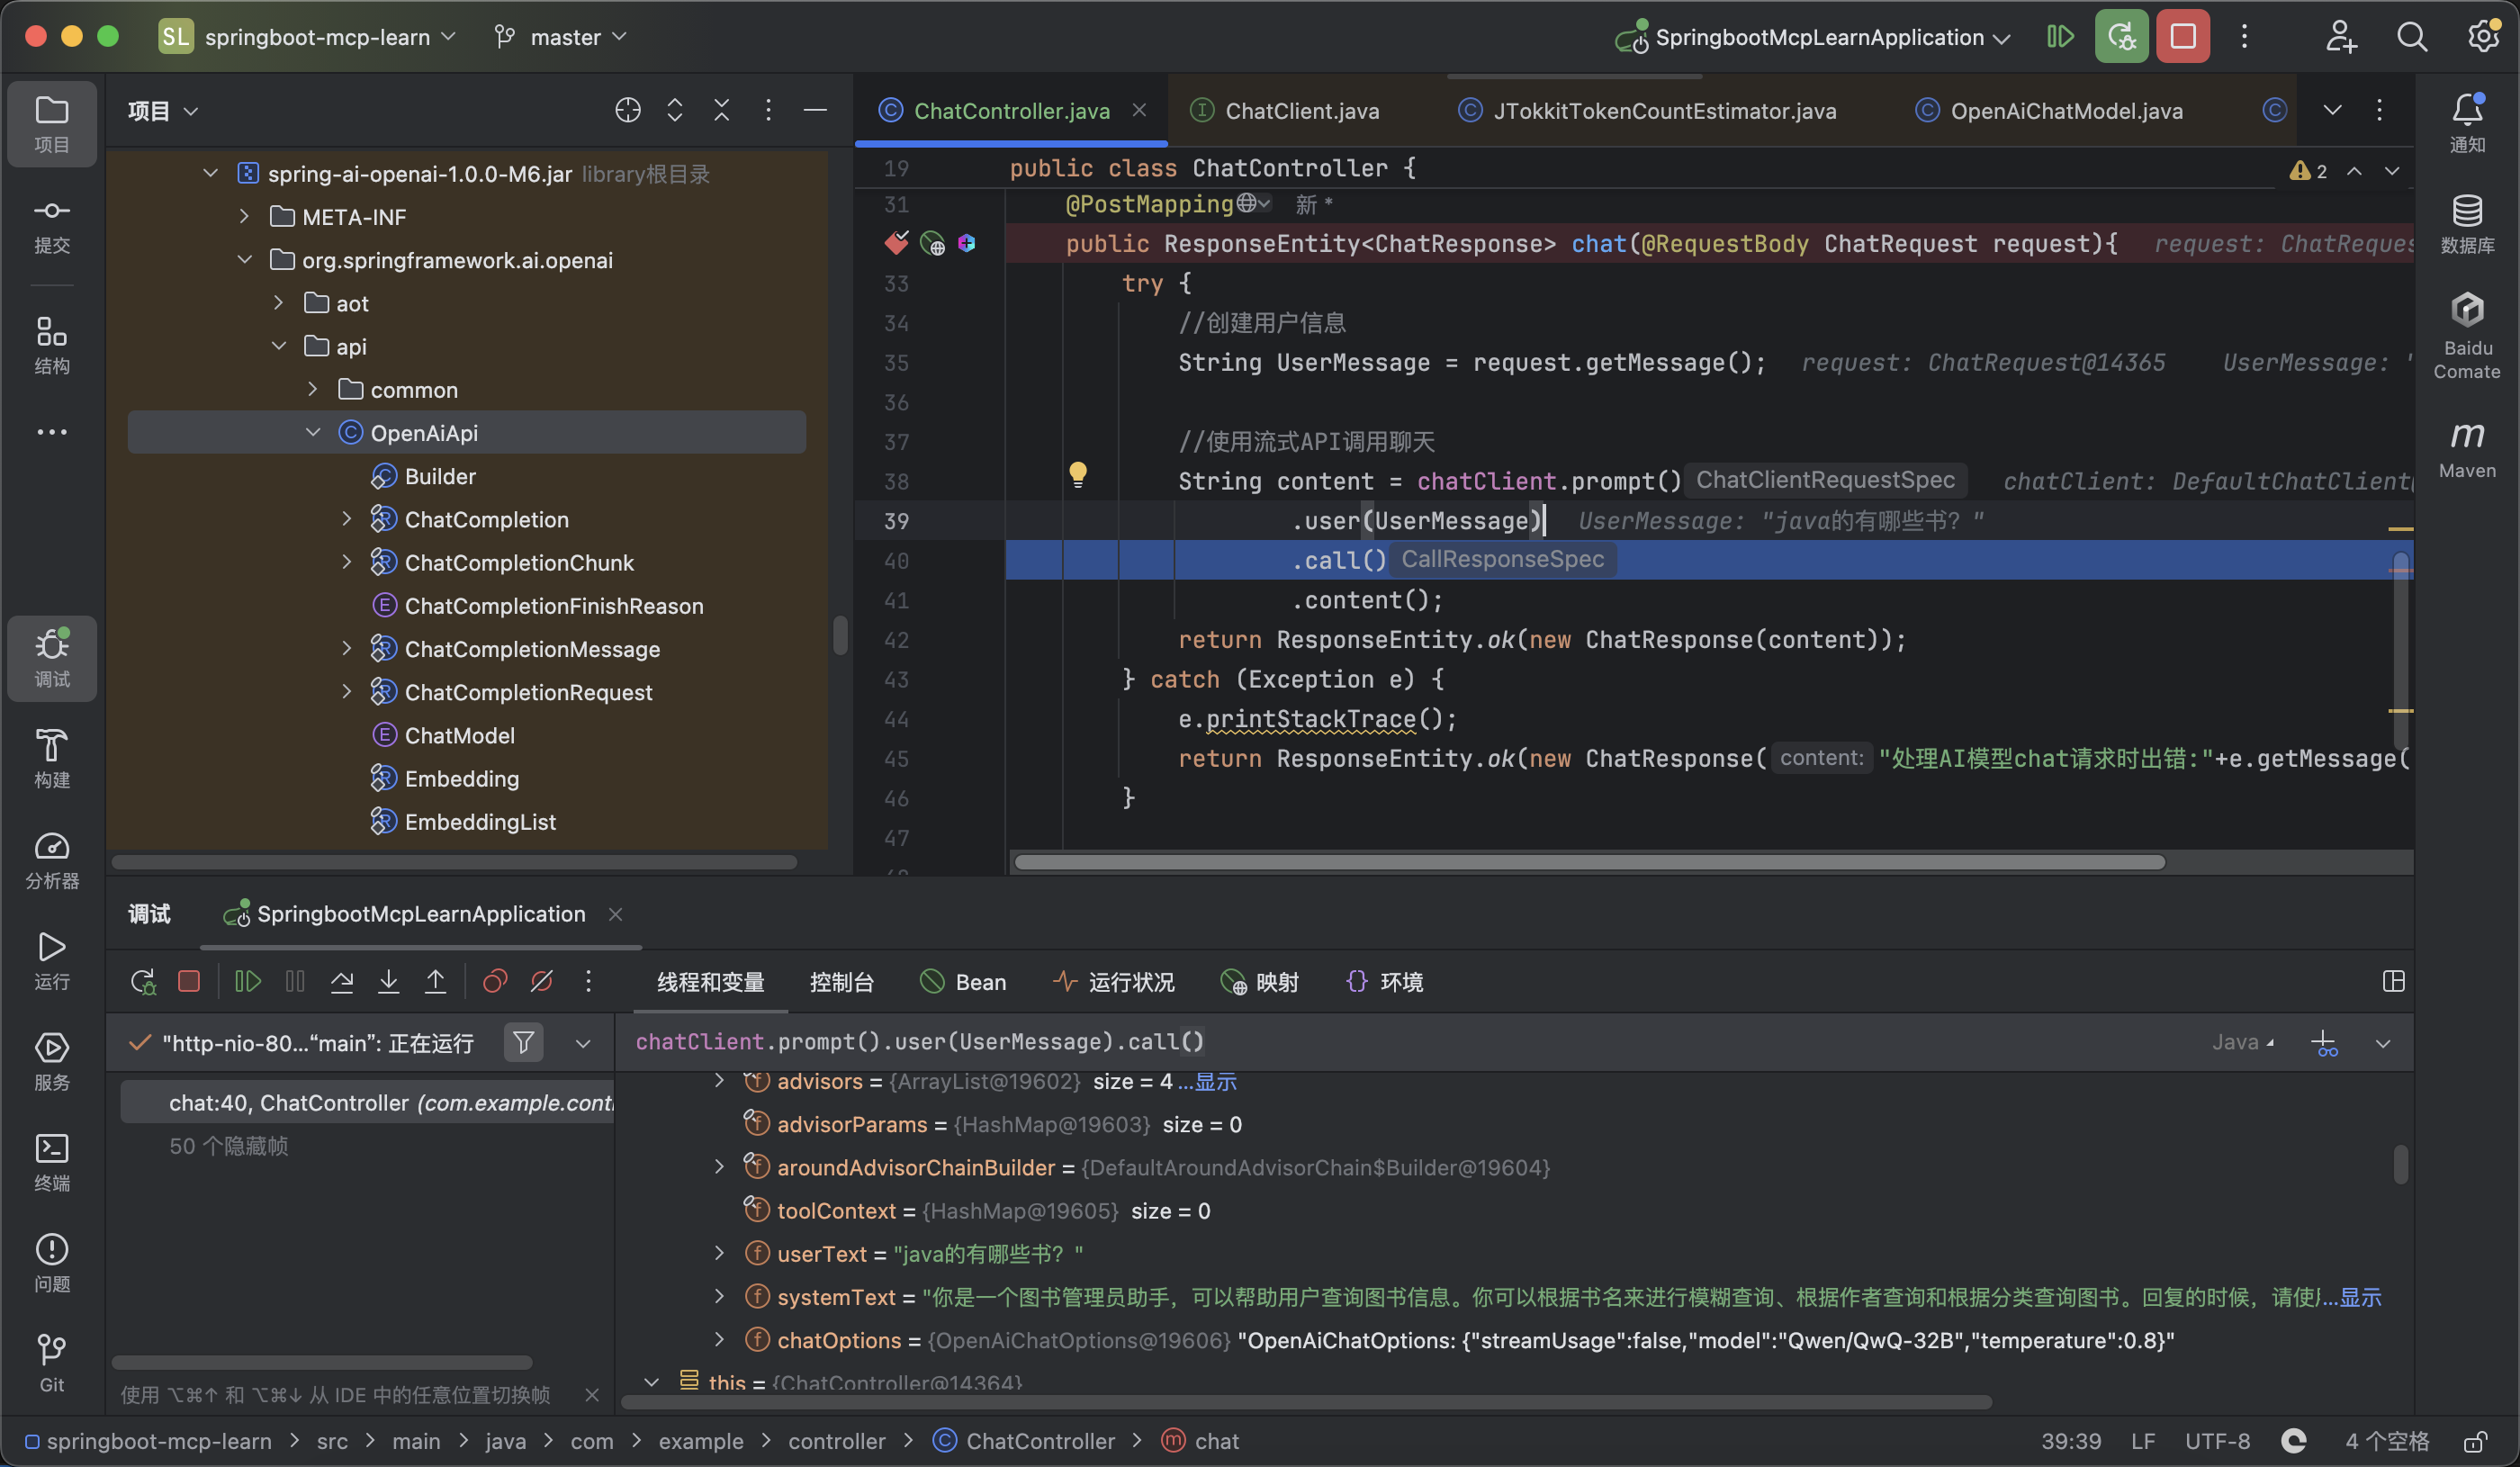This screenshot has width=2520, height=1467.
Task: Expand the userText variable
Action: point(719,1254)
